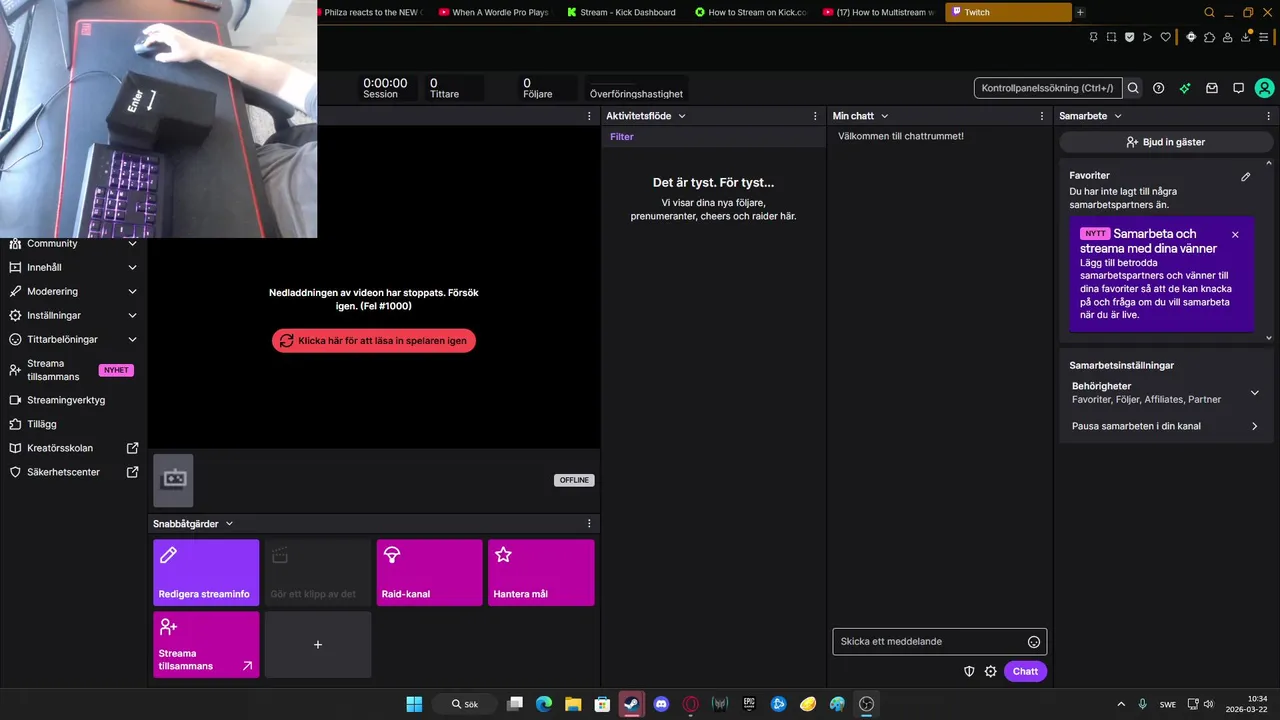Open Steam from the taskbar

(631, 704)
